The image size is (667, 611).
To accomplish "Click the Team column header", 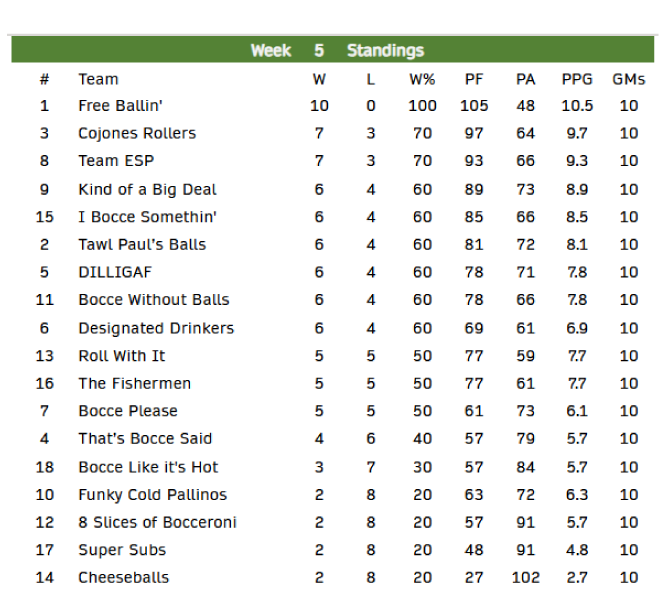I will point(98,79).
